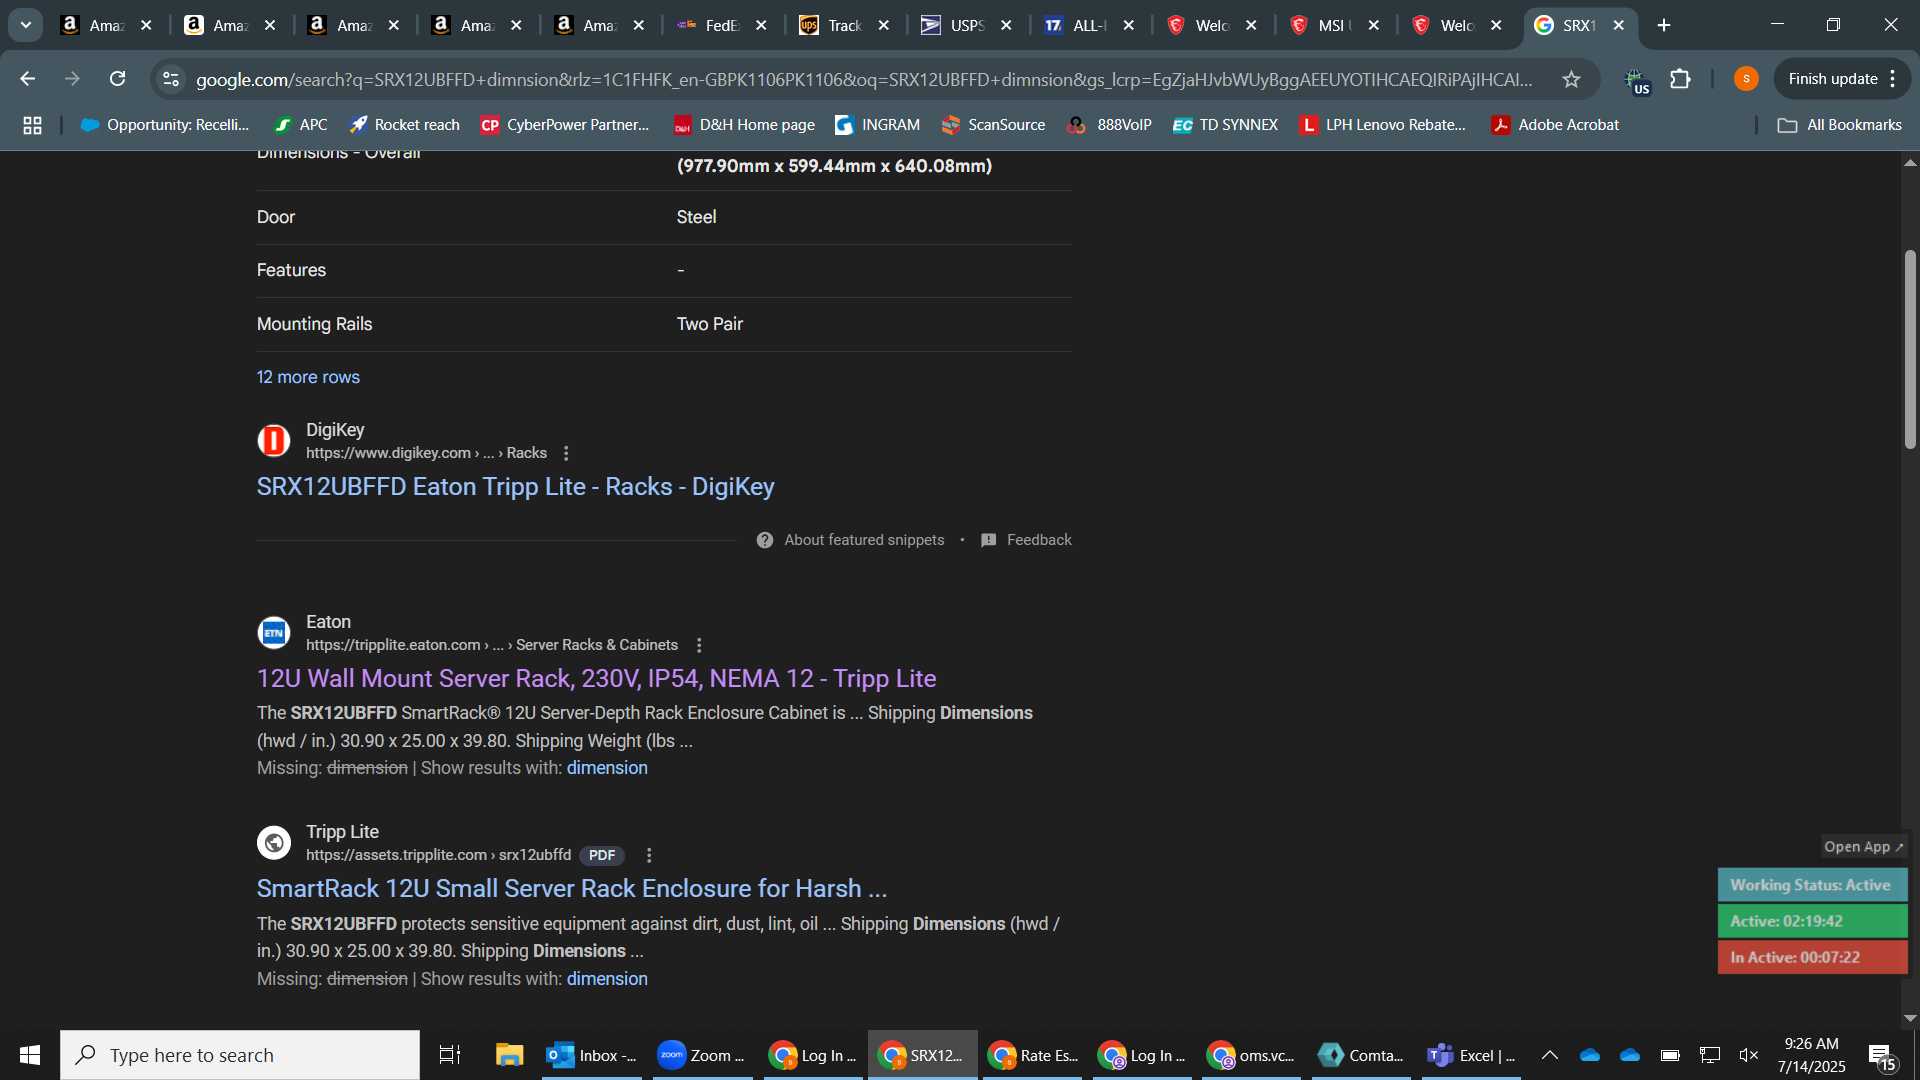Click the Finish update button

click(x=1842, y=79)
